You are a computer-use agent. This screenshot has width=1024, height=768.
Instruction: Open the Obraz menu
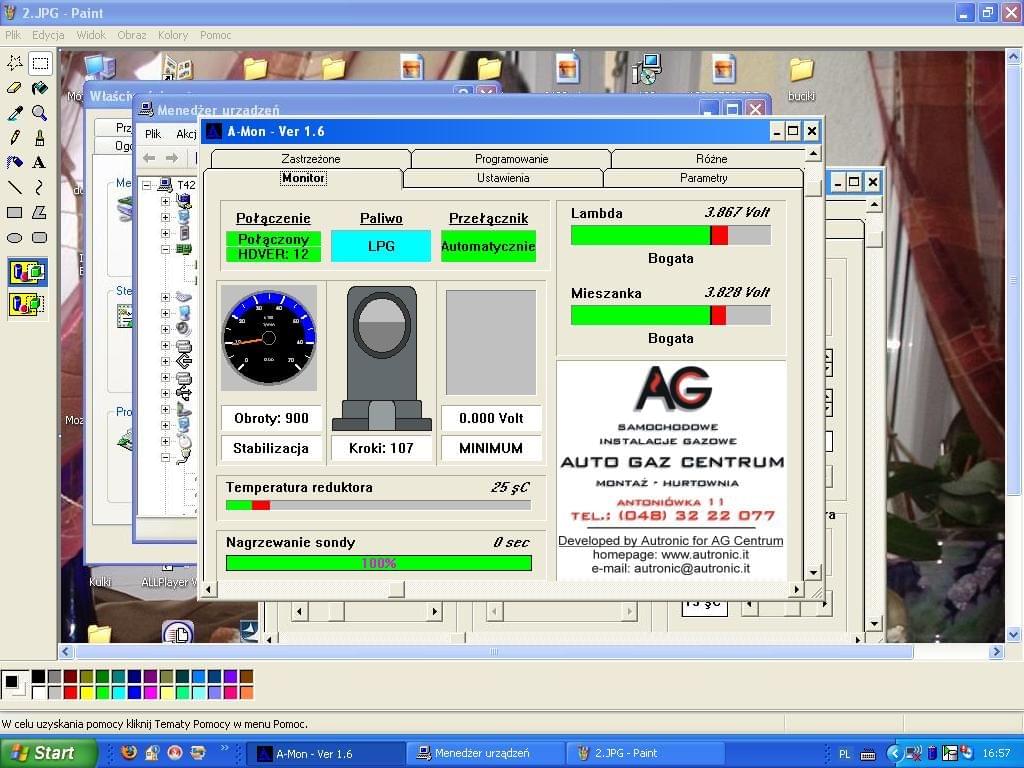pos(131,35)
